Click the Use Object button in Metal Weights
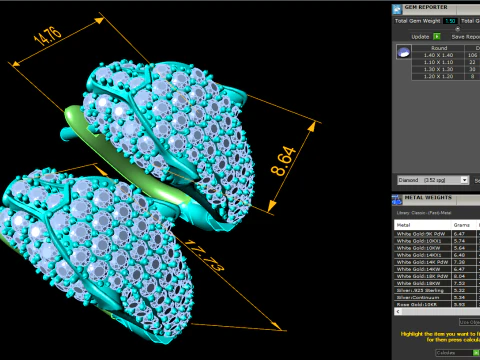 pos(470,322)
